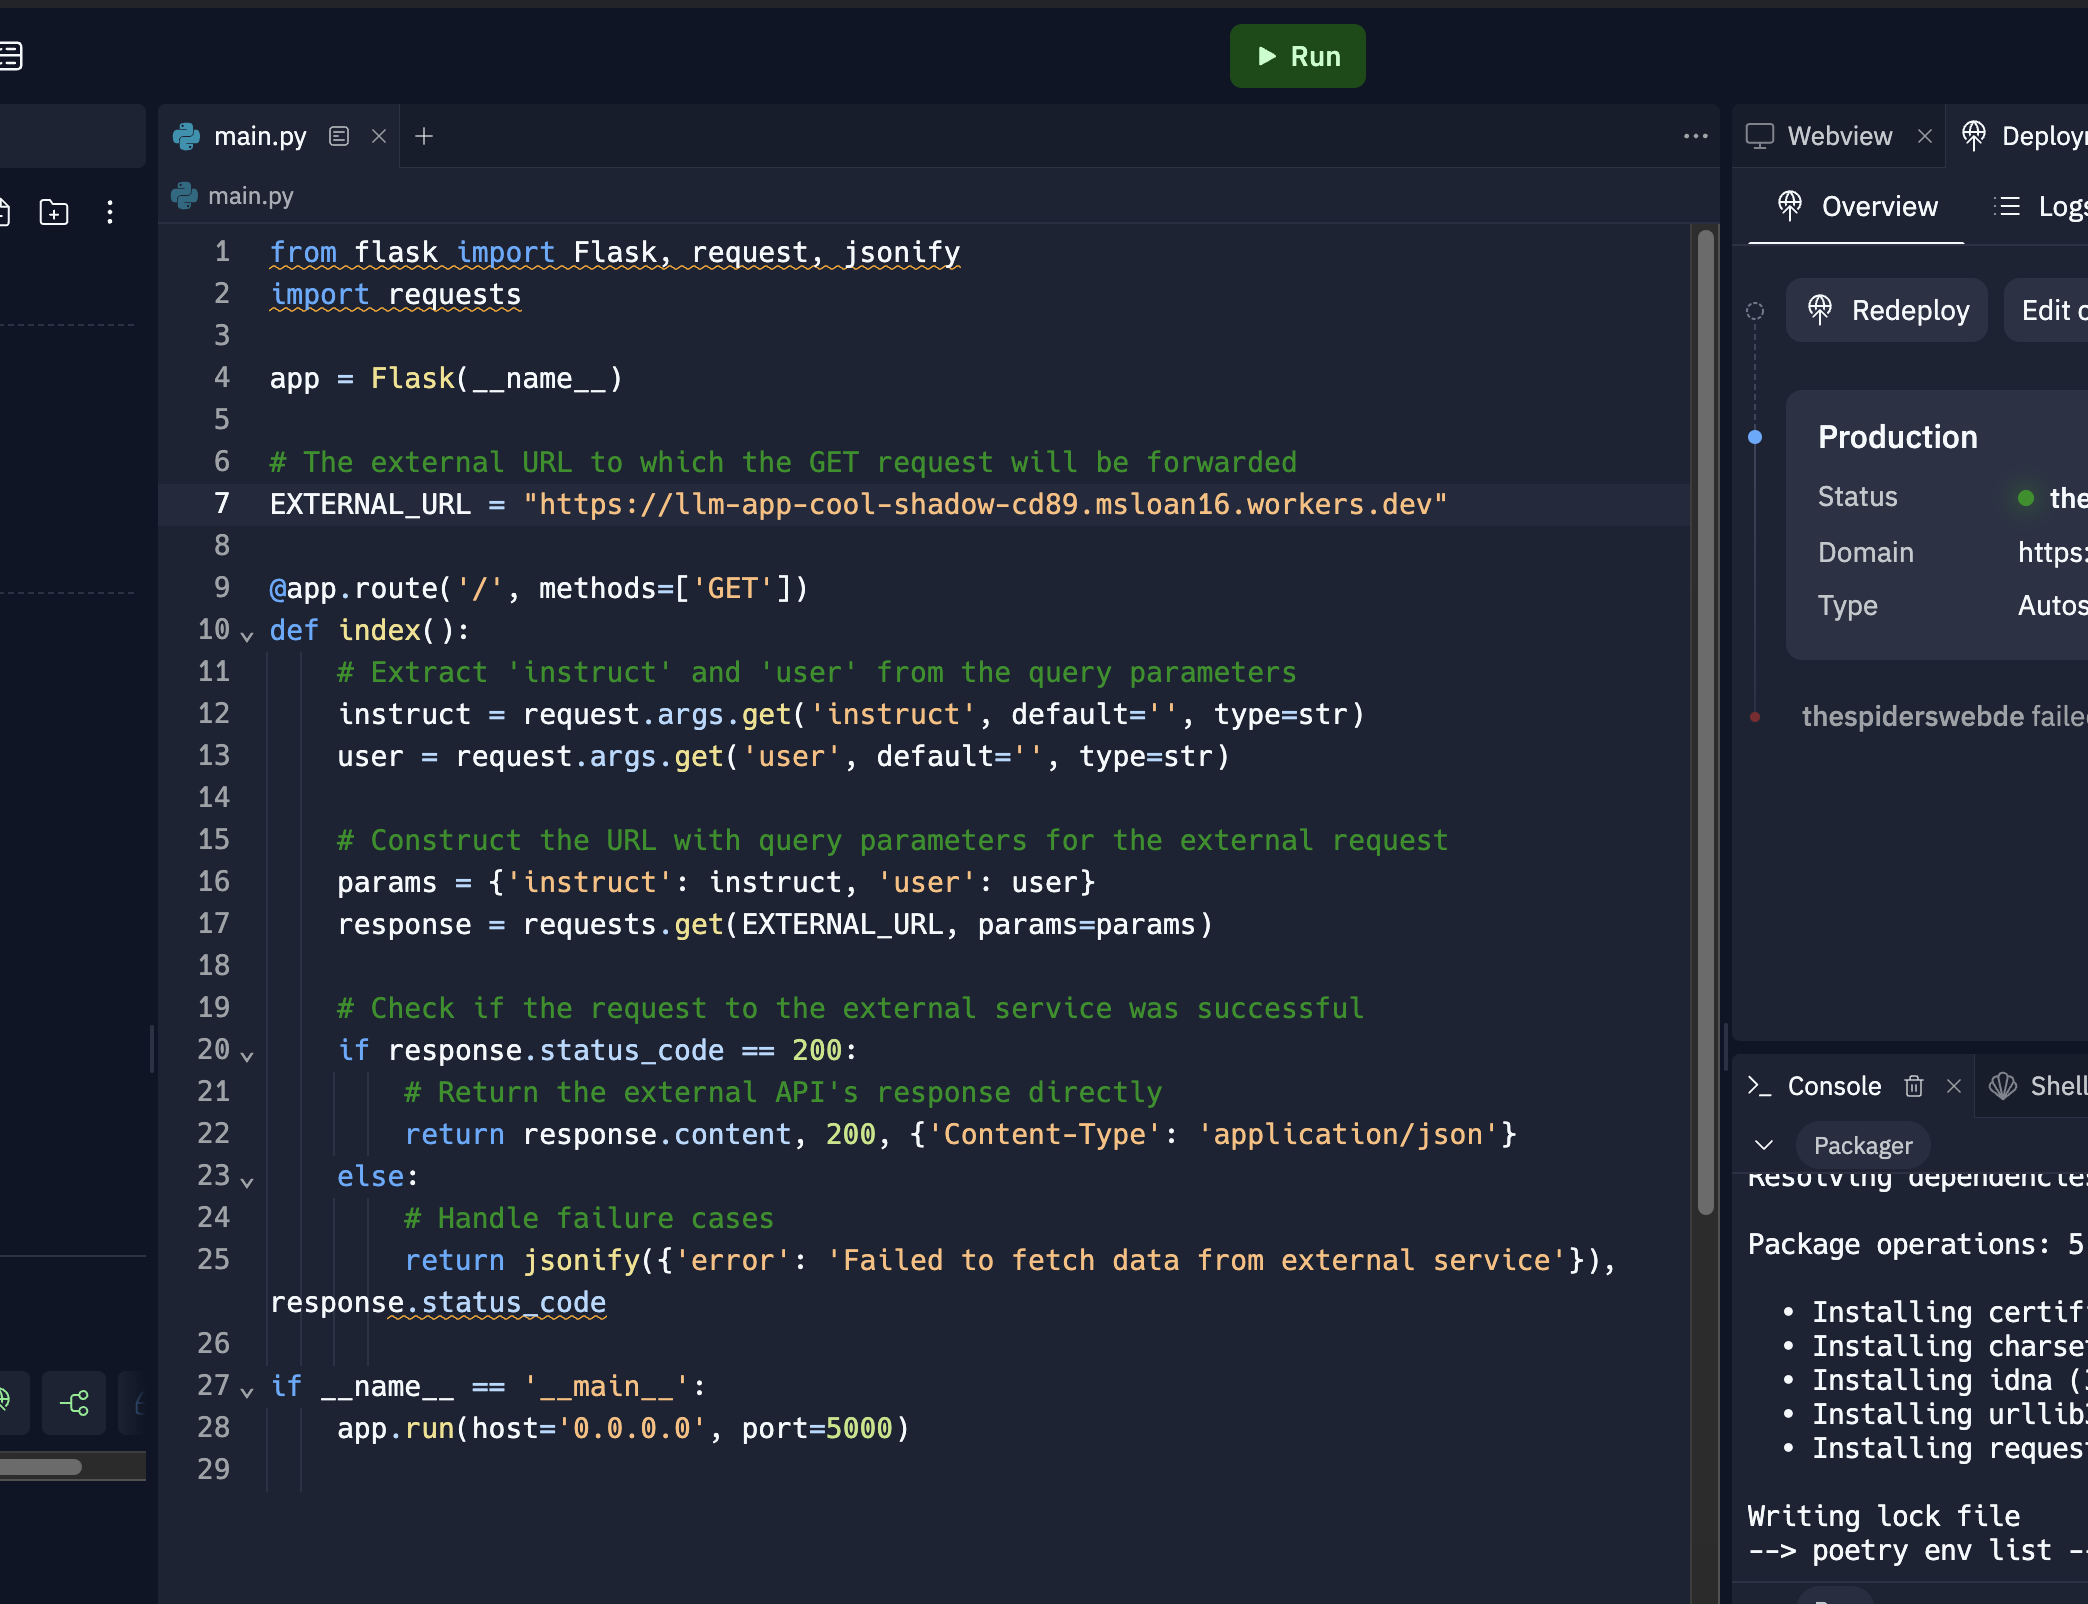Close the main.py editor tab
The width and height of the screenshot is (2088, 1604).
click(x=379, y=136)
